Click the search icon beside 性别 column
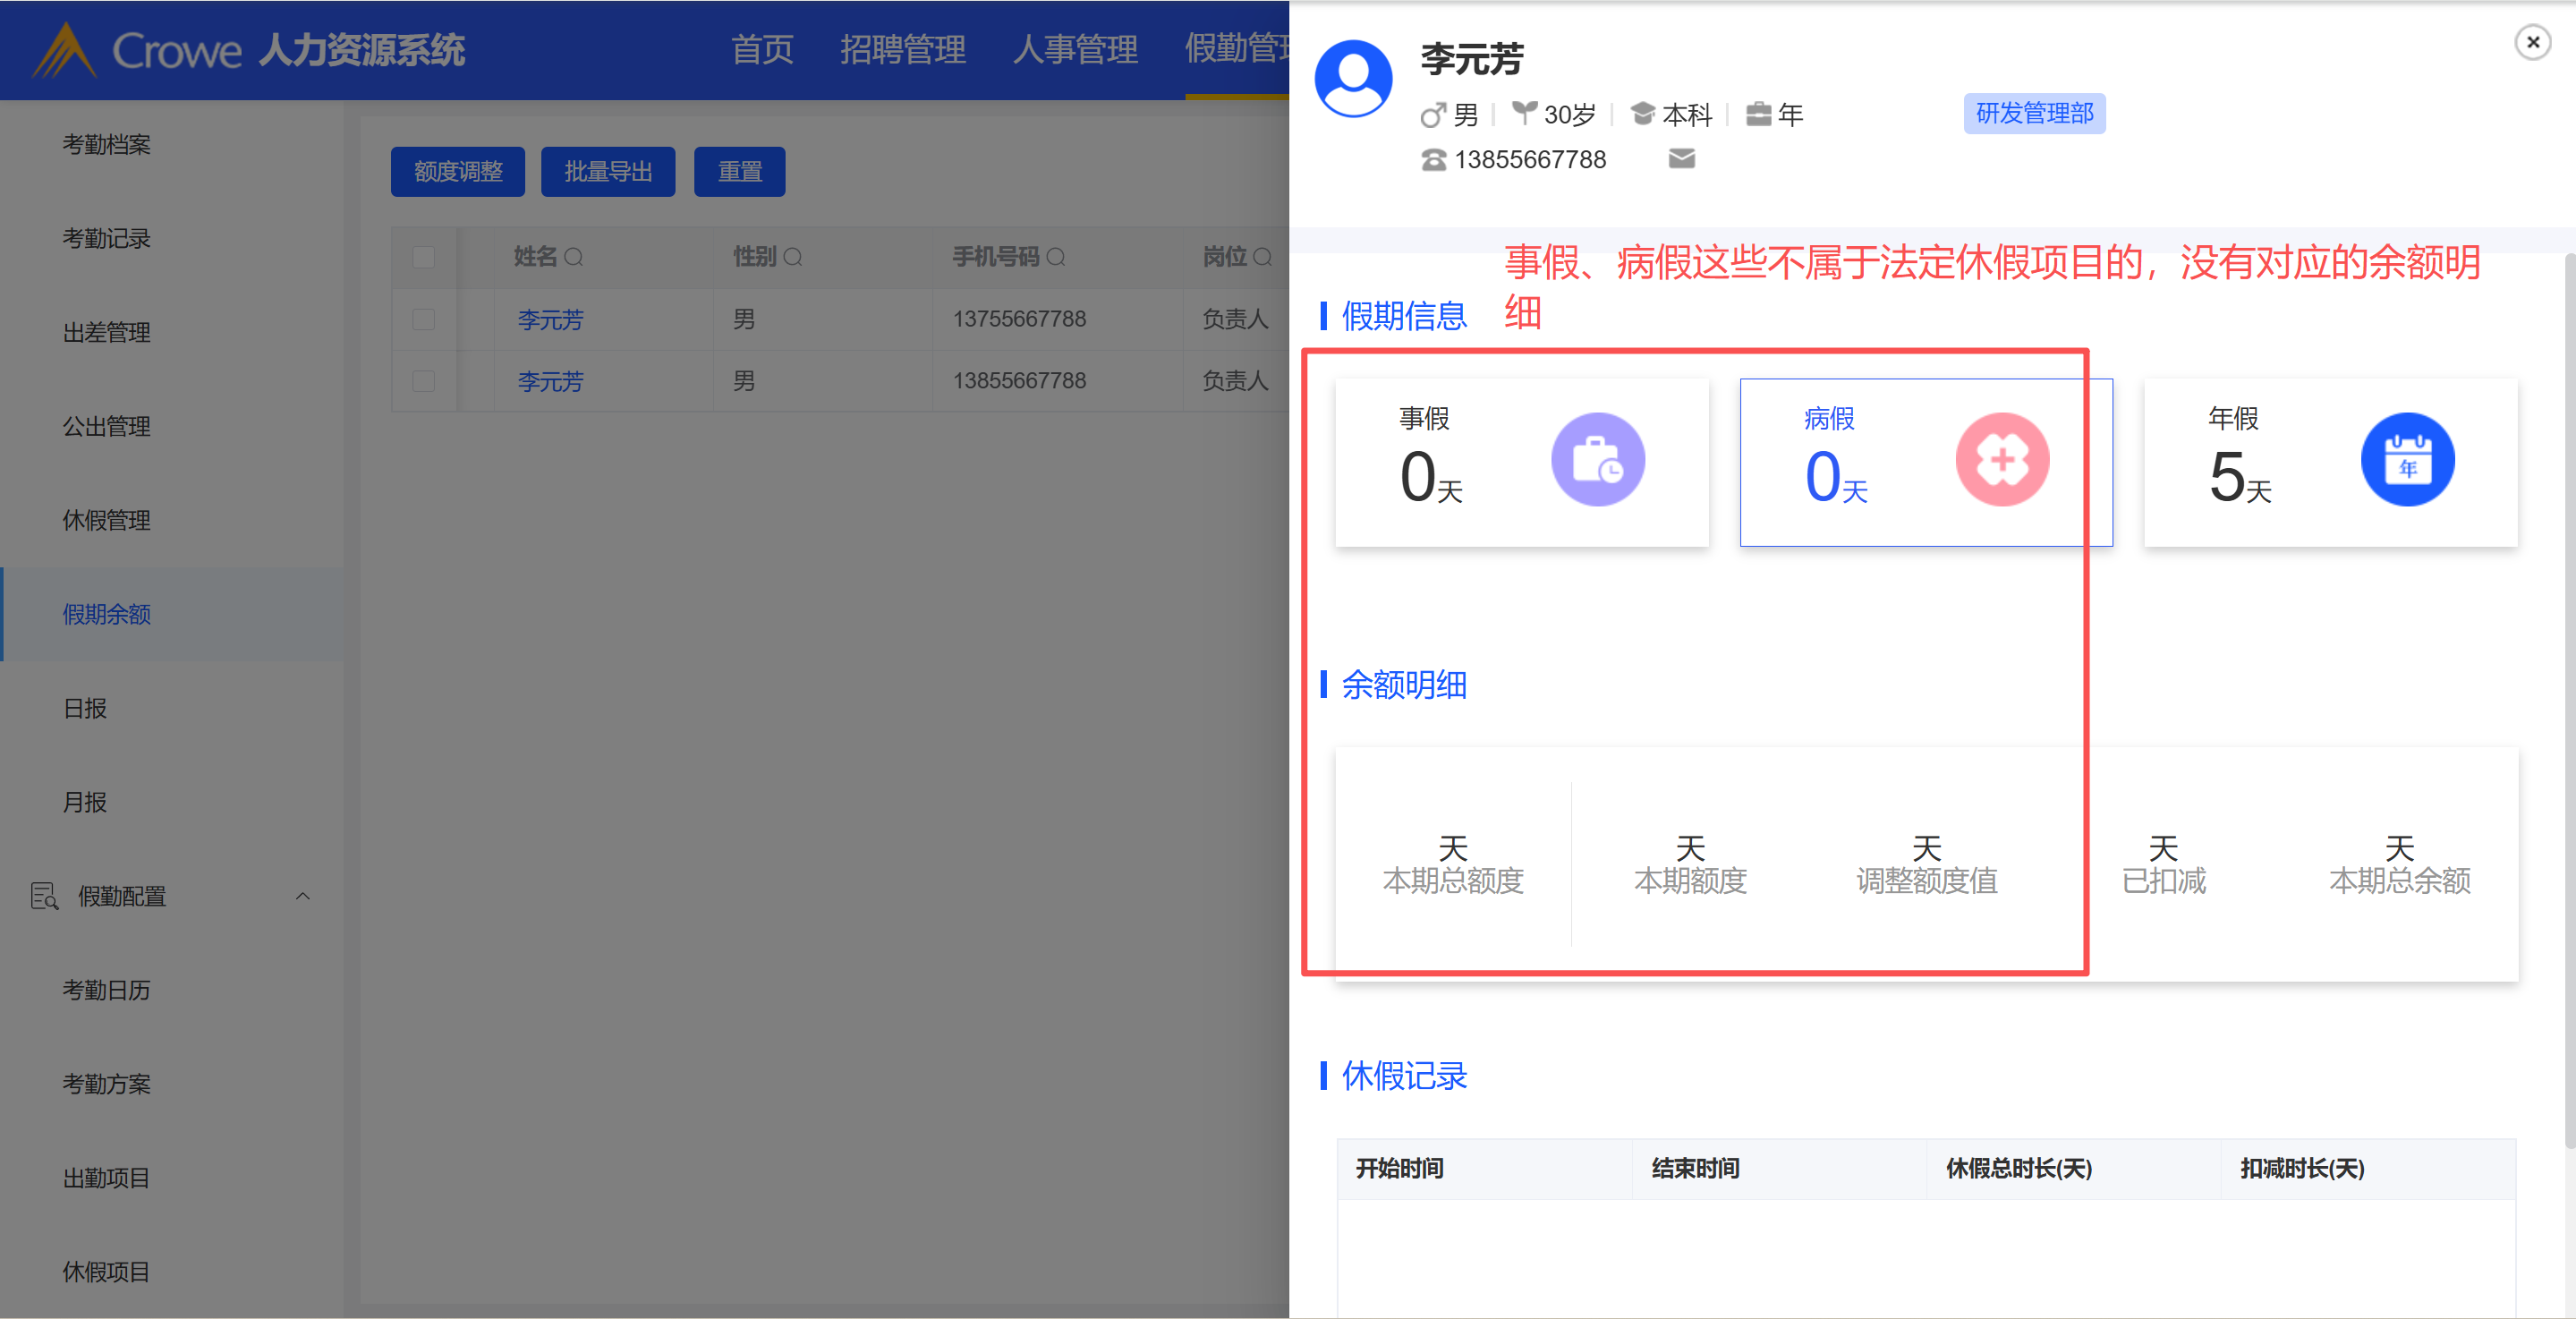Image resolution: width=2576 pixels, height=1319 pixels. (793, 258)
